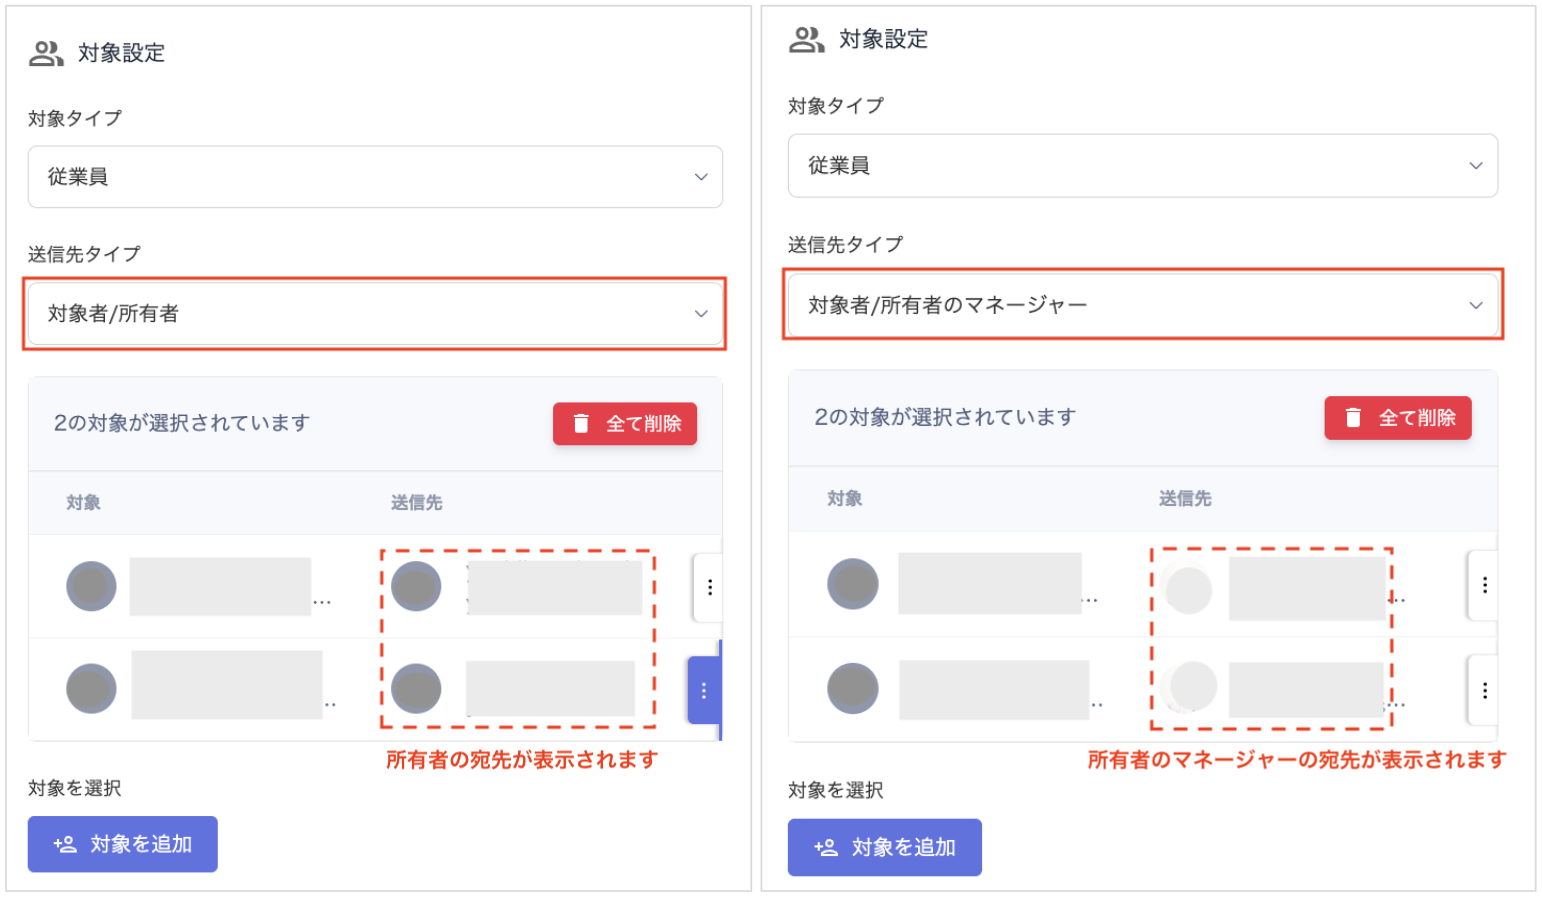The image size is (1542, 900).
Task: Click 対象を追加 button in left panel
Action: click(123, 844)
